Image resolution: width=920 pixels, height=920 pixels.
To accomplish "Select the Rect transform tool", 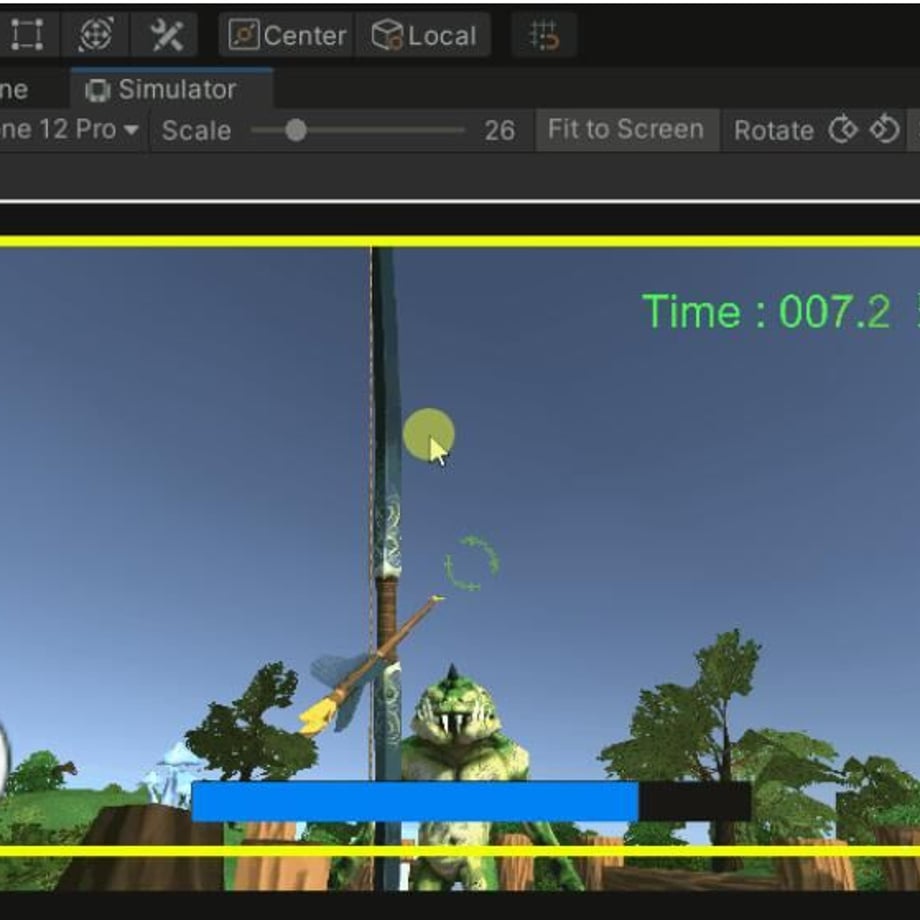I will click(26, 35).
